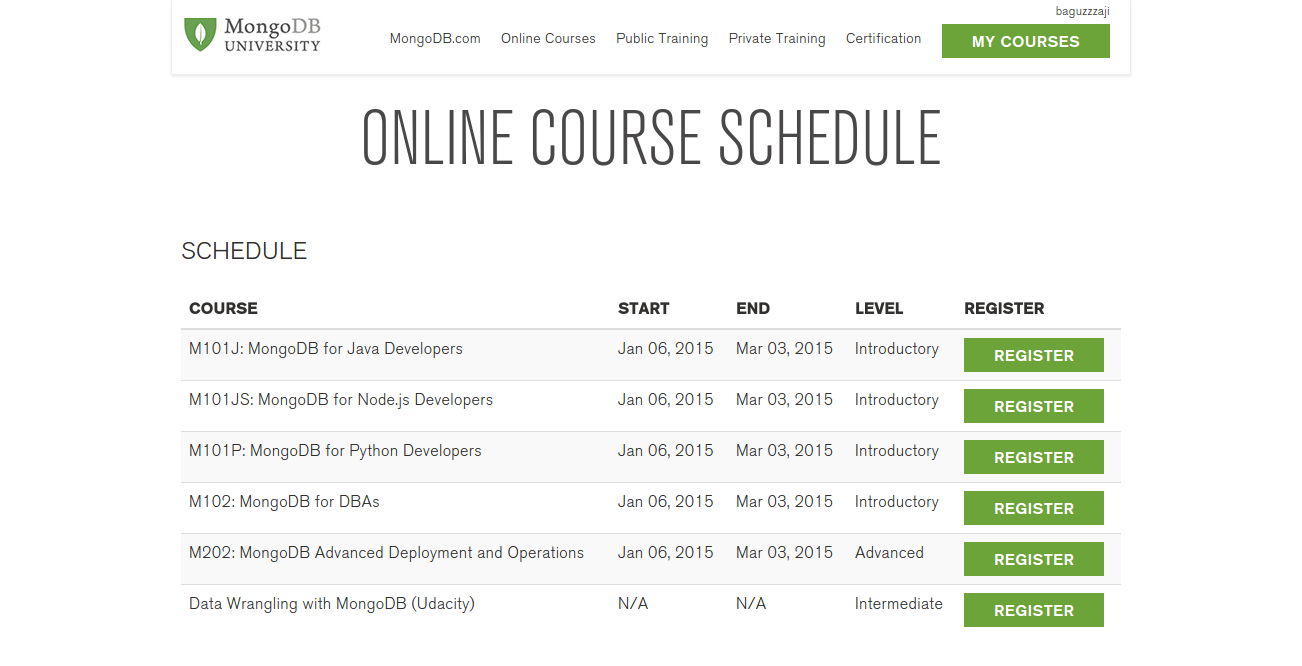Click the MY COURSES button
The height and width of the screenshot is (666, 1302).
point(1026,41)
